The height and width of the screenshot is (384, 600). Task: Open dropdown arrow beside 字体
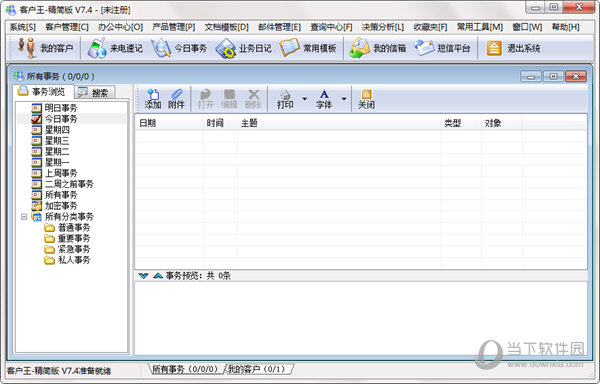pos(344,99)
